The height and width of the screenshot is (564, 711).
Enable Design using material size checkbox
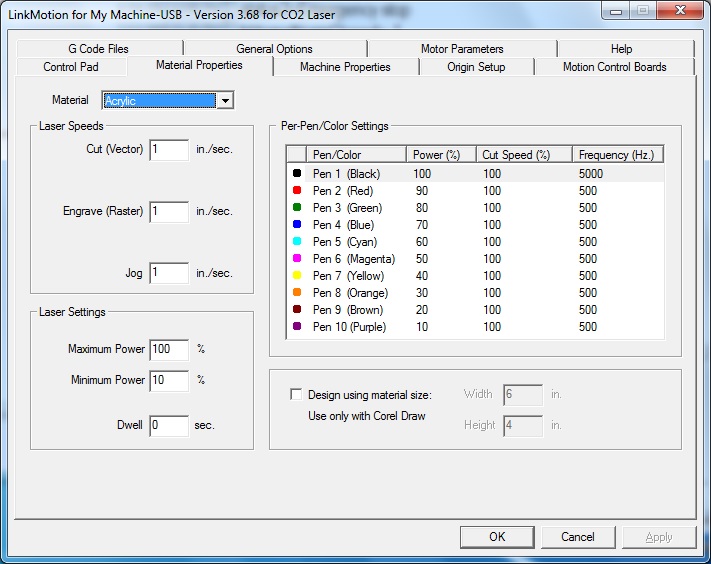click(295, 395)
